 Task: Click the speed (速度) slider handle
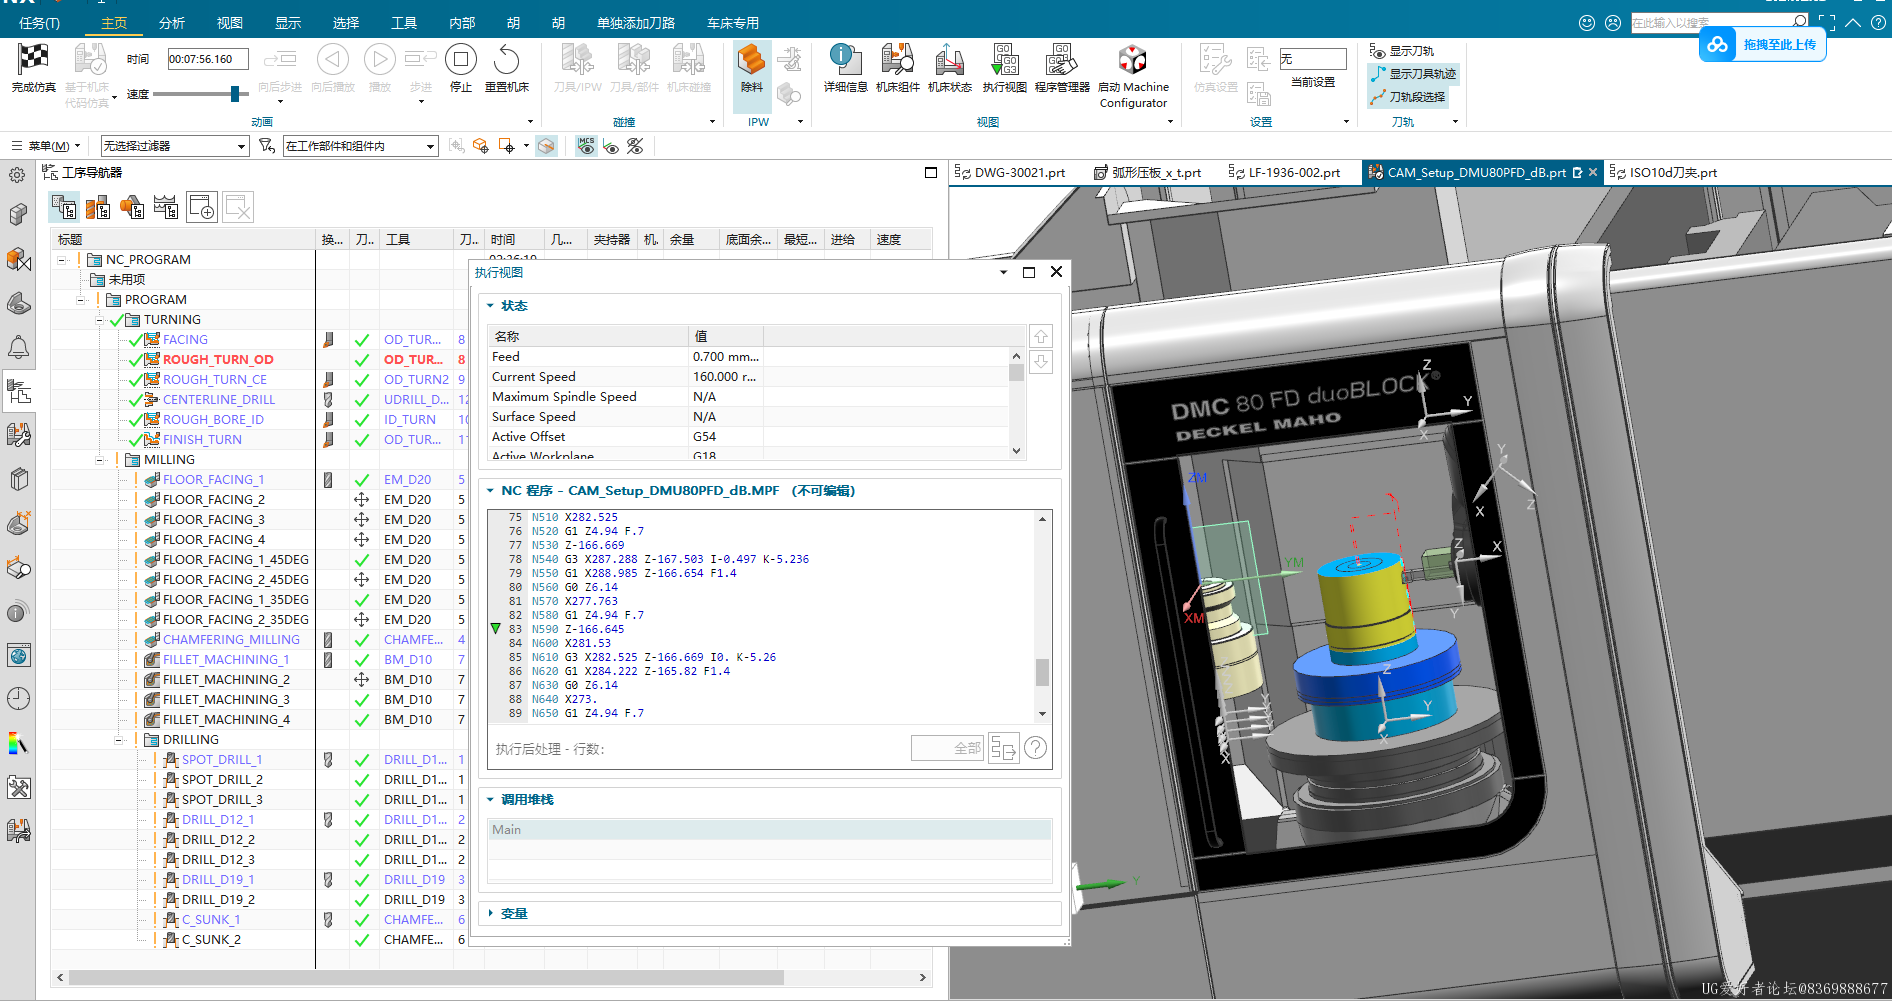click(235, 94)
